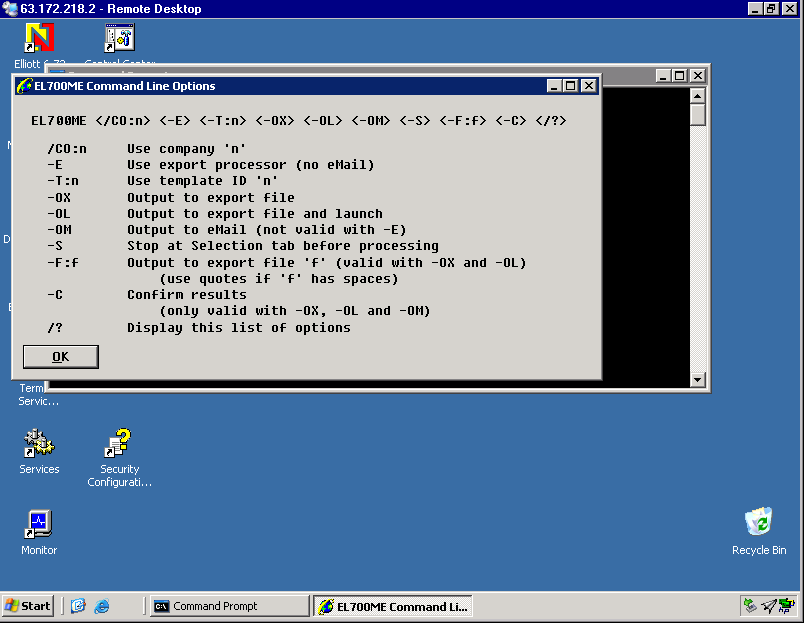Launch Internet Explorer from quick launch

click(102, 606)
